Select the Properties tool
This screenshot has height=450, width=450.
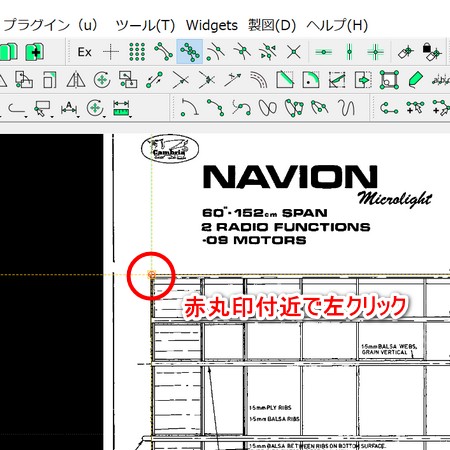click(x=389, y=80)
